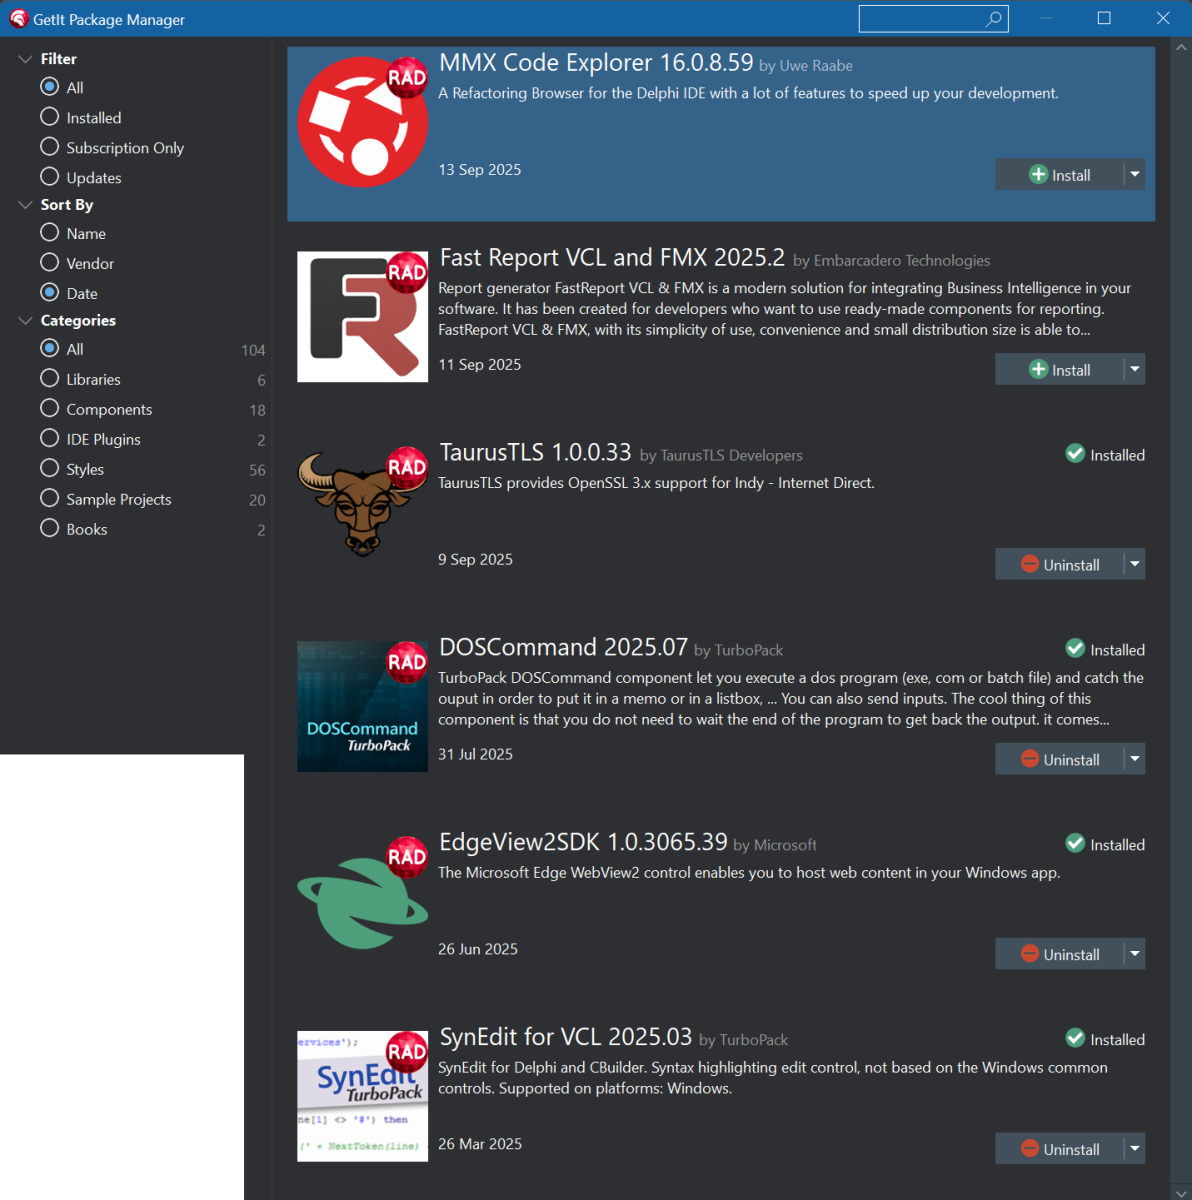Click the SynEdit TurboPack thumbnail
Viewport: 1192px width, 1200px height.
[363, 1097]
